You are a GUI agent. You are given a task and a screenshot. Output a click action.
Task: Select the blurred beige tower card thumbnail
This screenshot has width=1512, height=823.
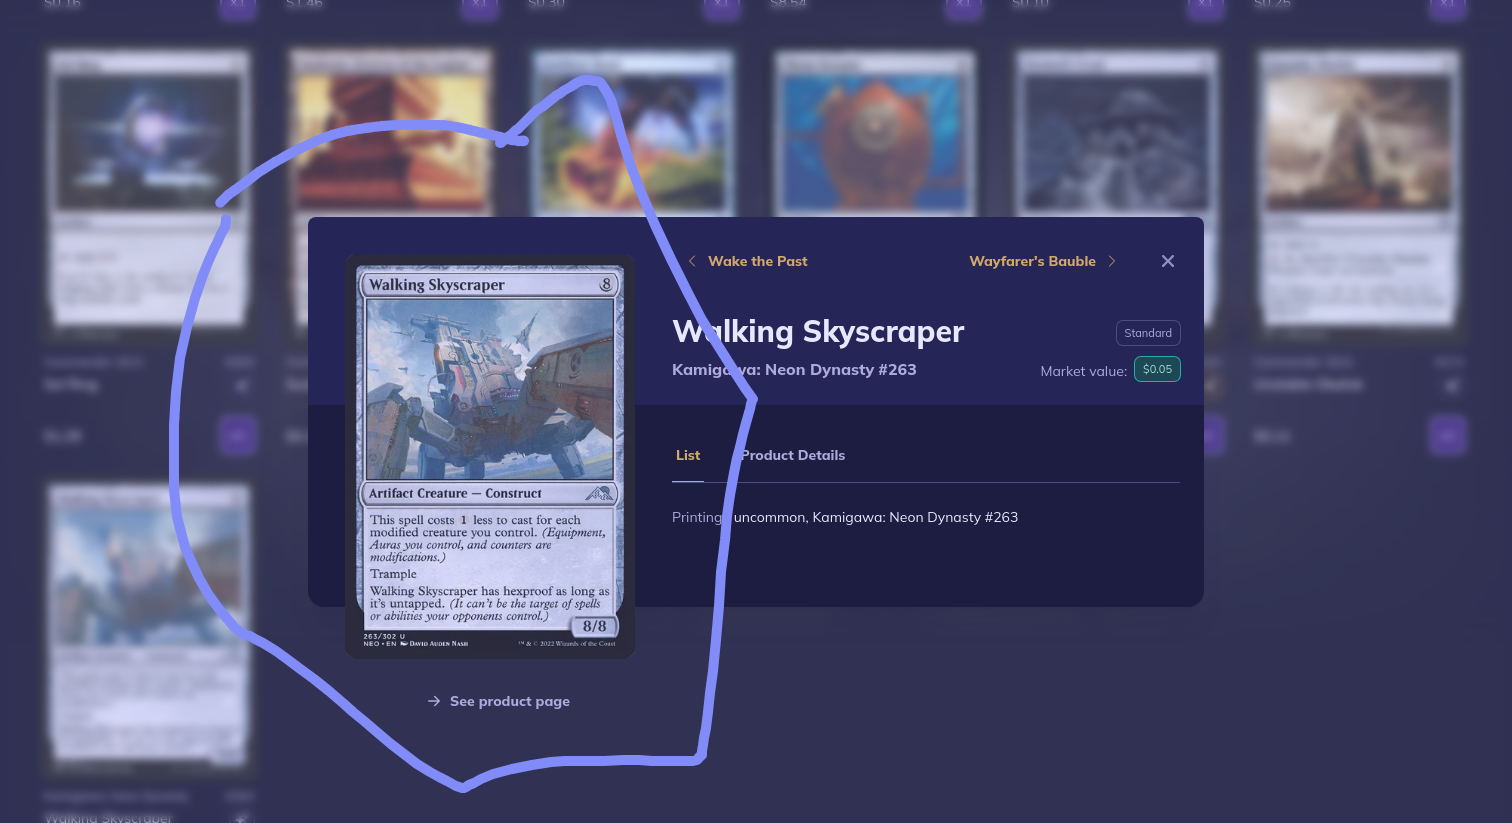tap(1359, 190)
